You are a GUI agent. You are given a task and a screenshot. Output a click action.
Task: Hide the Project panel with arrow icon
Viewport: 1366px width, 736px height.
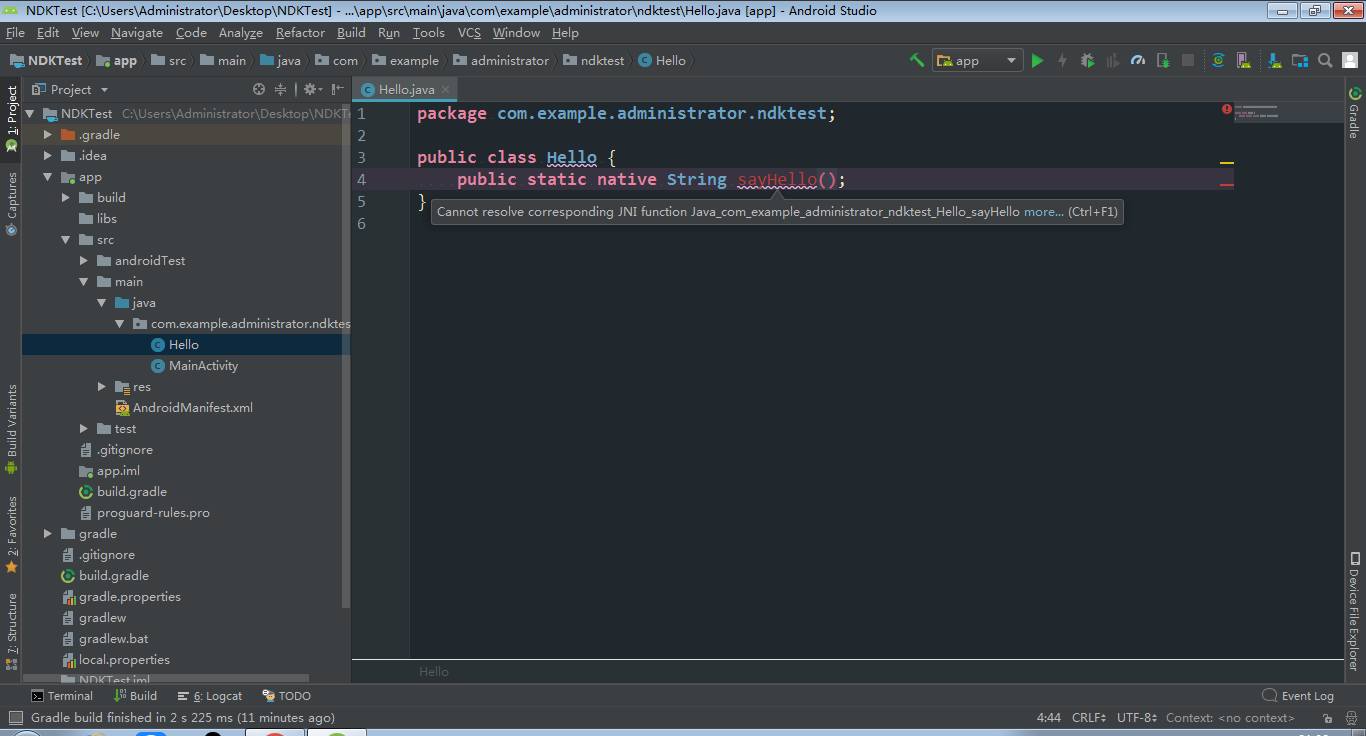[x=338, y=89]
